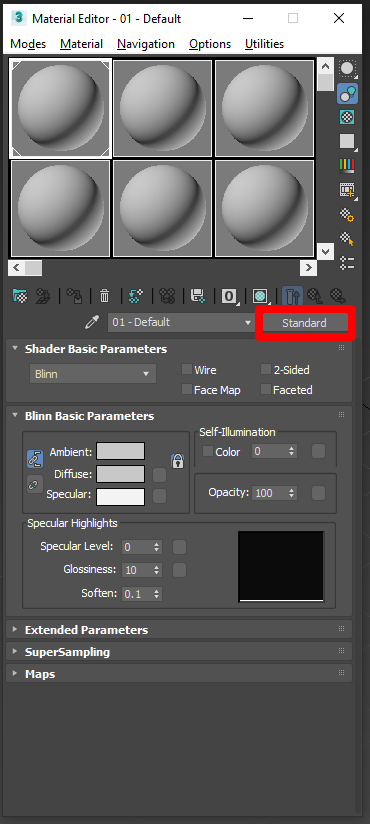The height and width of the screenshot is (824, 370).
Task: Open the Modes menu
Action: (x=28, y=44)
